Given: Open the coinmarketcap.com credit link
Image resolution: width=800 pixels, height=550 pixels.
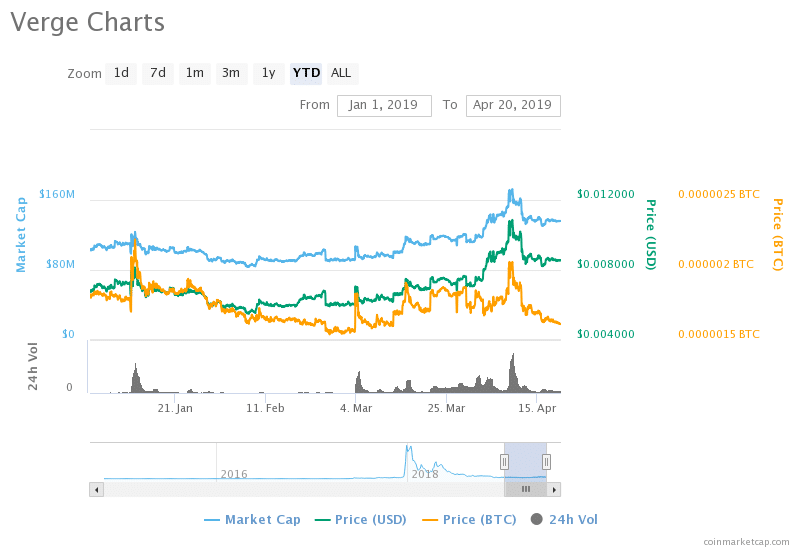Looking at the screenshot, I should (746, 542).
